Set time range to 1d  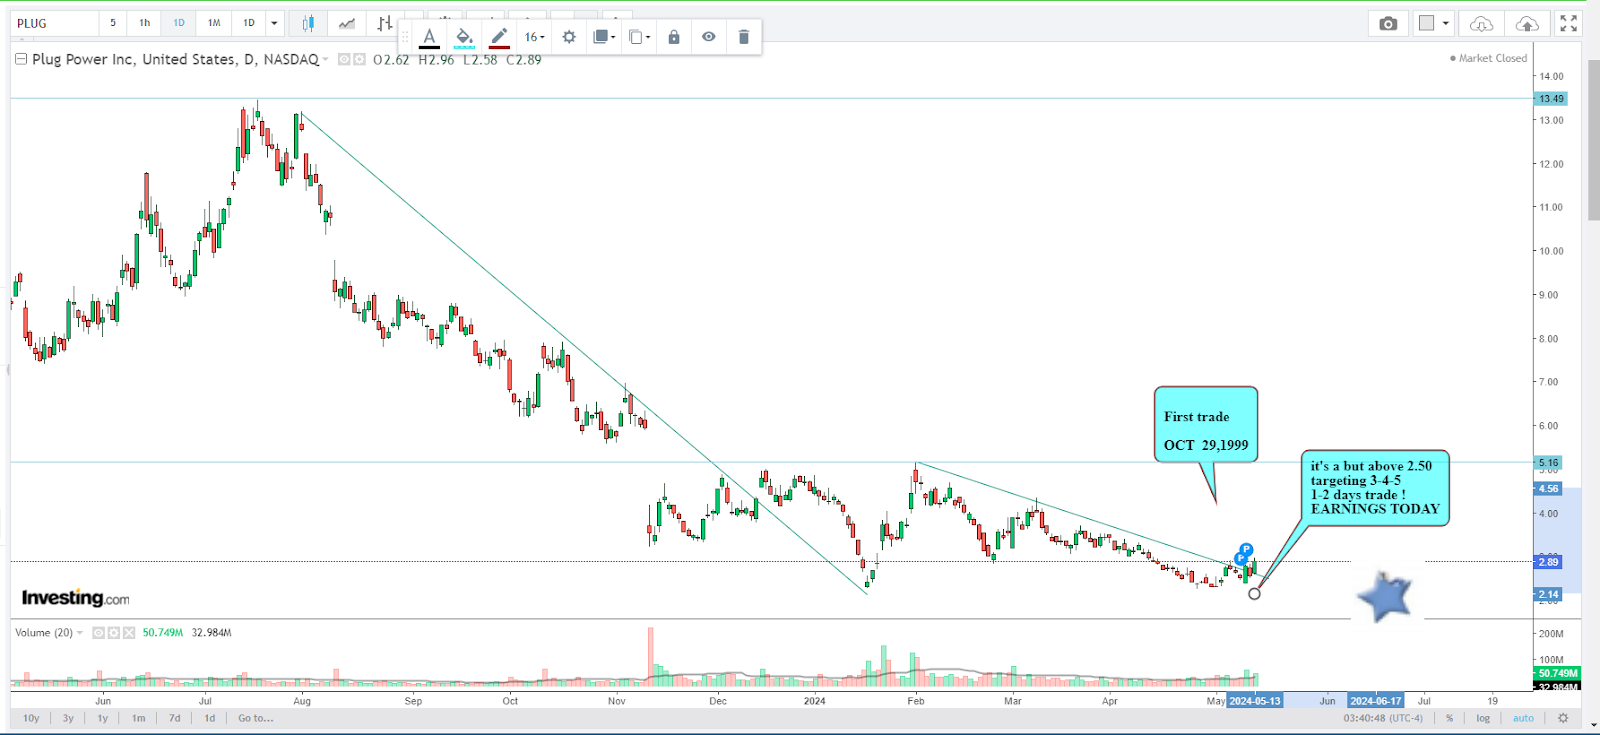coord(210,718)
